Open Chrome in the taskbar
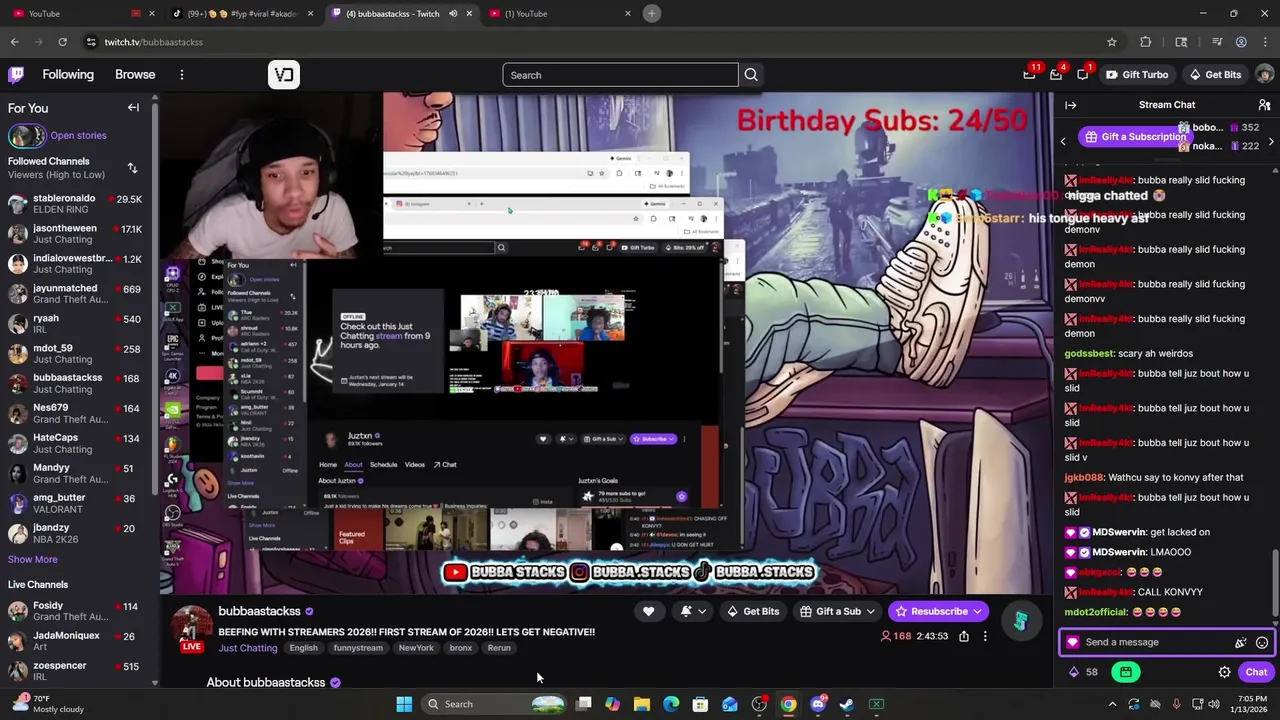1280x720 pixels. coord(789,704)
